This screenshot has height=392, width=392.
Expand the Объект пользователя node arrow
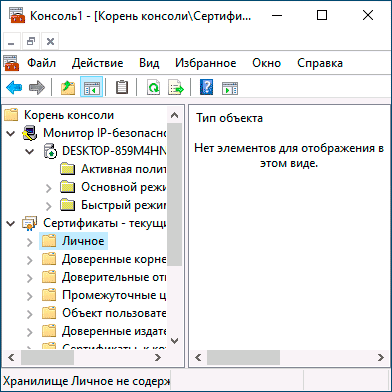coord(30,314)
